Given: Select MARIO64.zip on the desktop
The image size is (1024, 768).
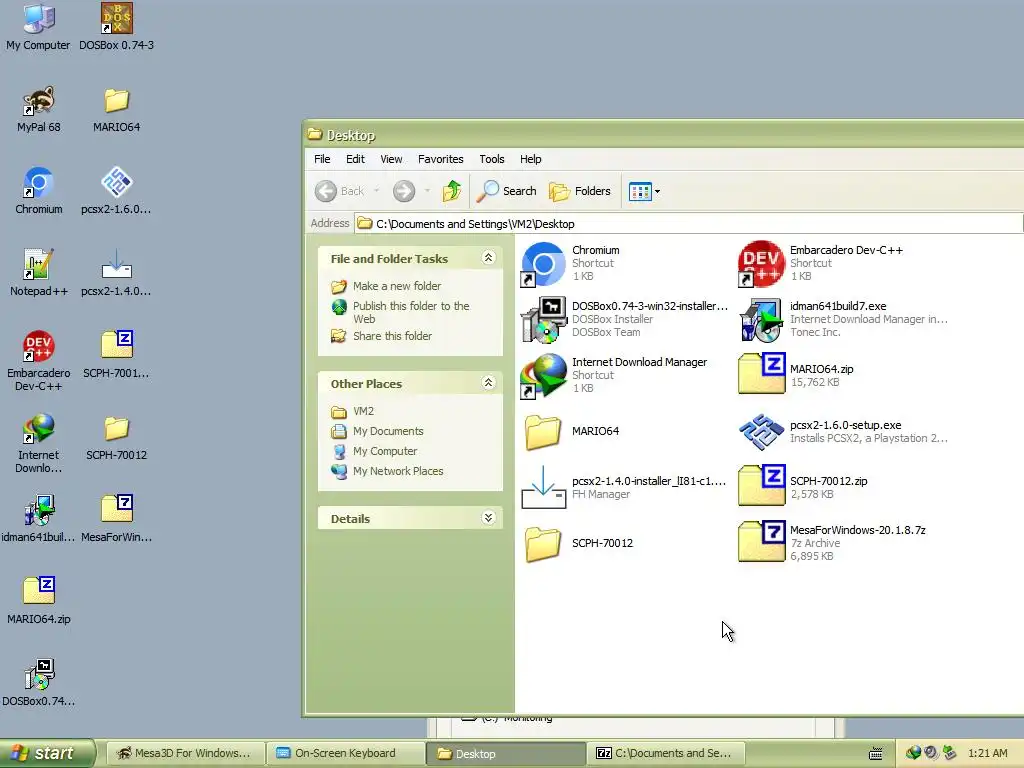Looking at the screenshot, I should point(39,601).
